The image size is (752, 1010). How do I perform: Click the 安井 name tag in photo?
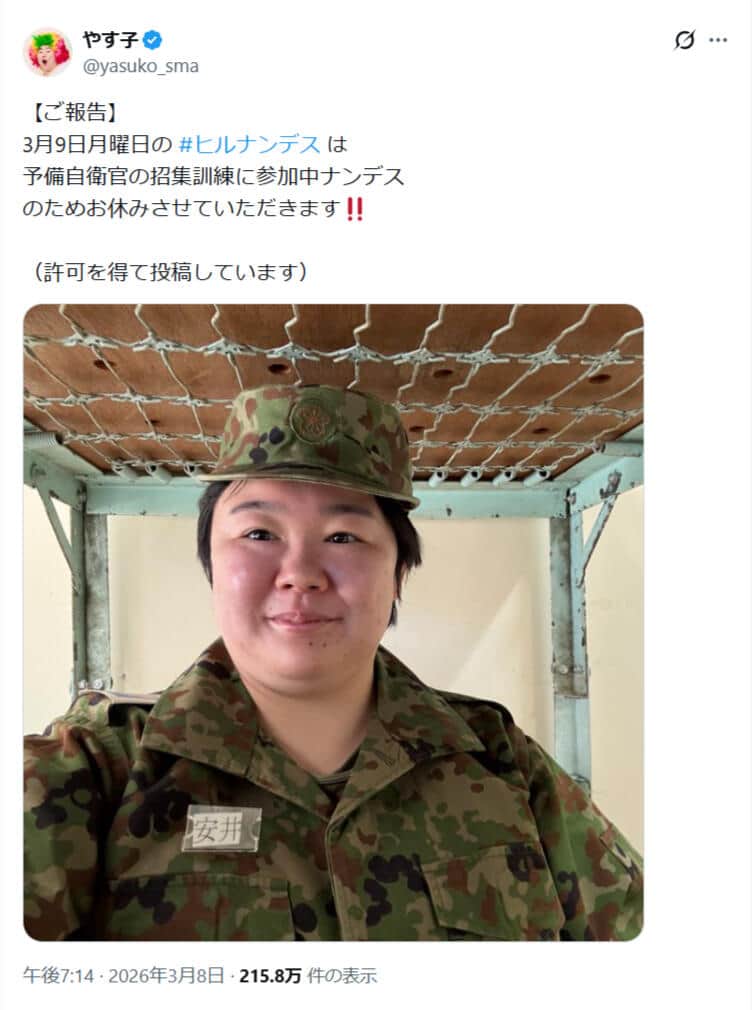[x=222, y=830]
